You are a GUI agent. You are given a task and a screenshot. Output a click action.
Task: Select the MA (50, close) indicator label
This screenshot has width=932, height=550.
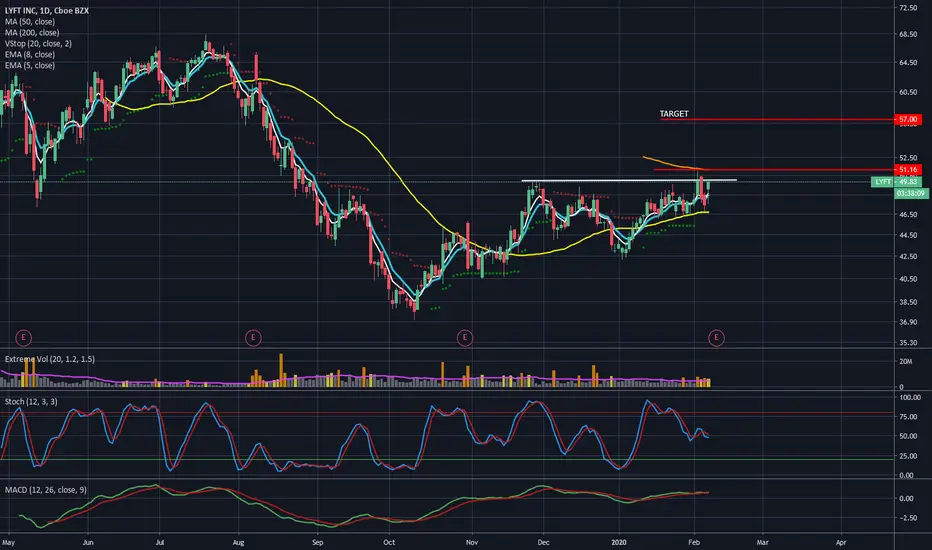[x=30, y=21]
